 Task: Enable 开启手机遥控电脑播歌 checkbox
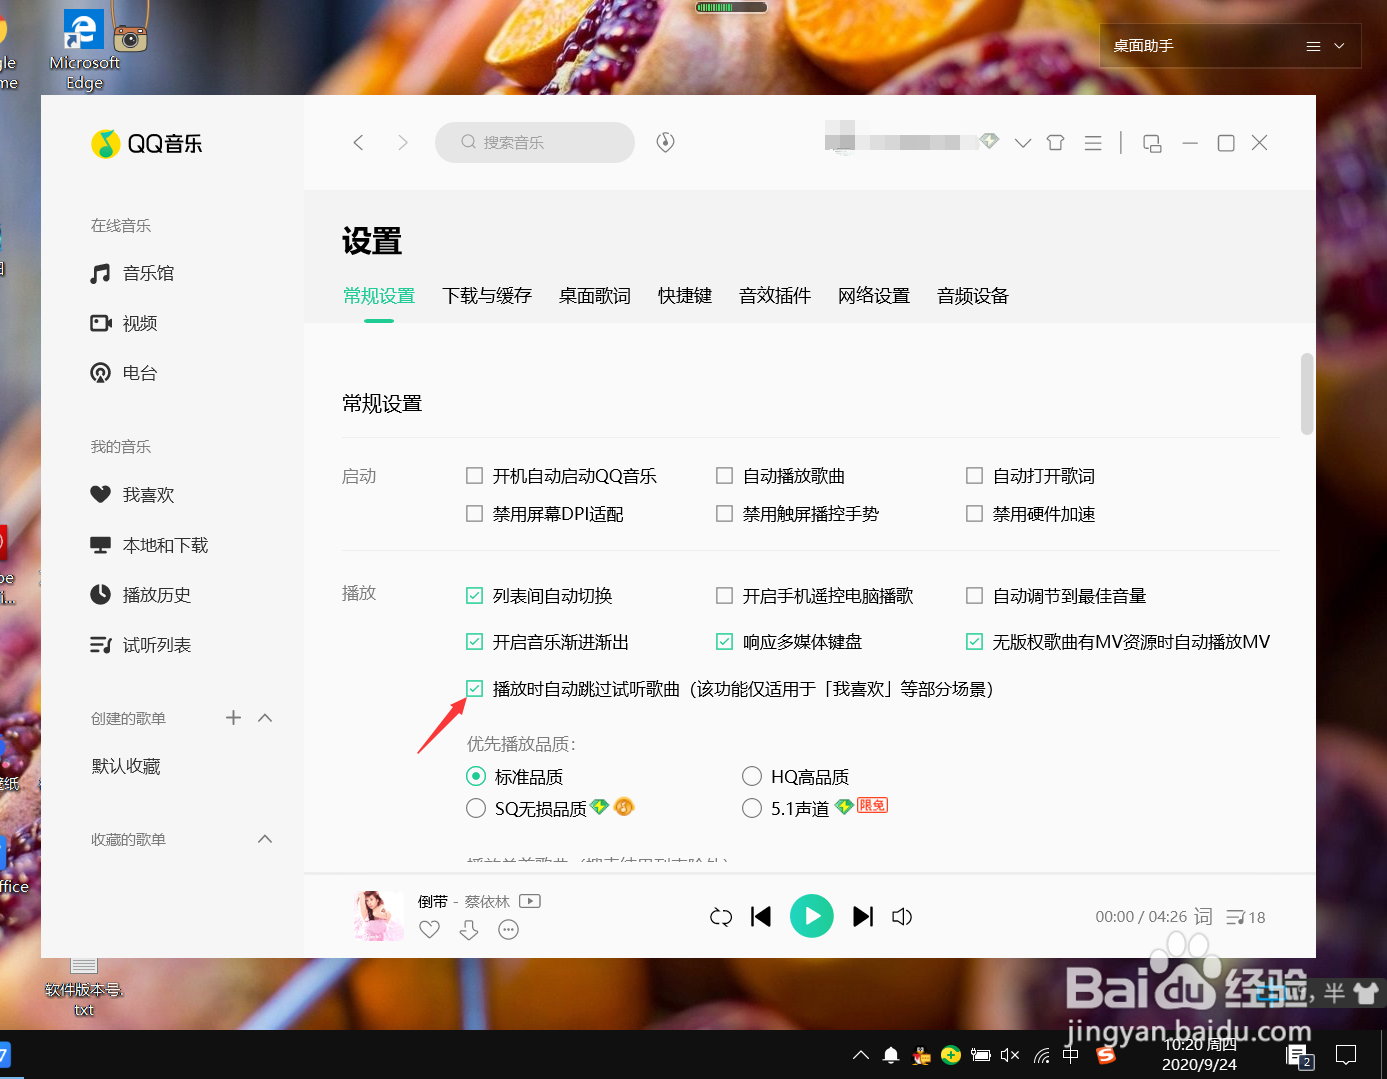click(724, 595)
